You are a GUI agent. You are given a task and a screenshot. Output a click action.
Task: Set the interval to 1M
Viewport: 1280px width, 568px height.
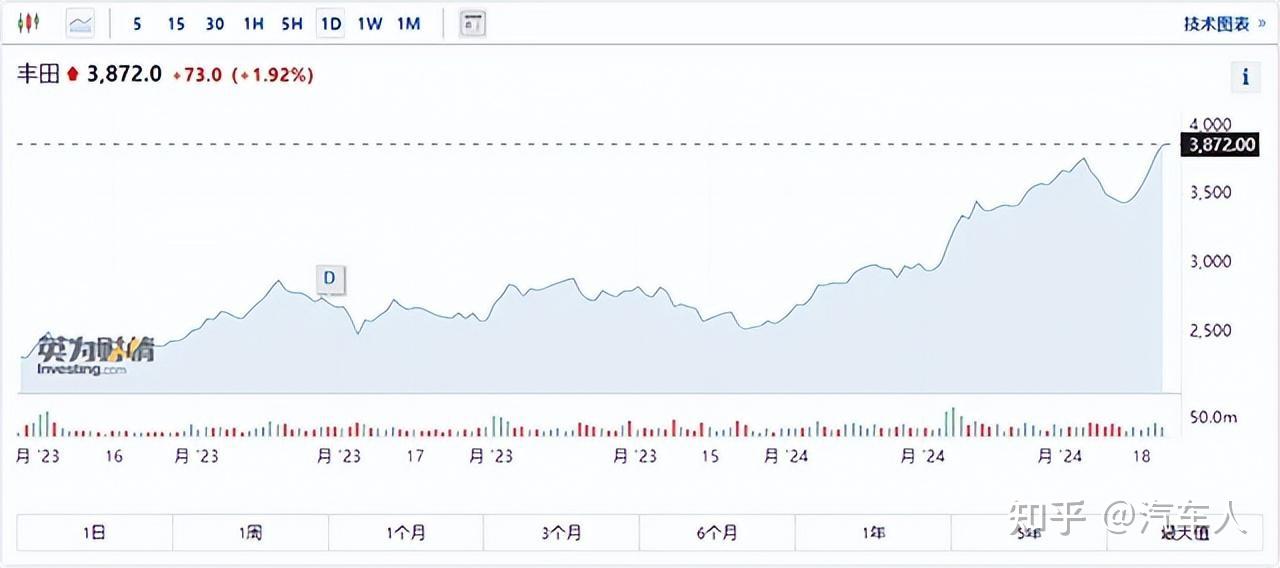point(408,24)
